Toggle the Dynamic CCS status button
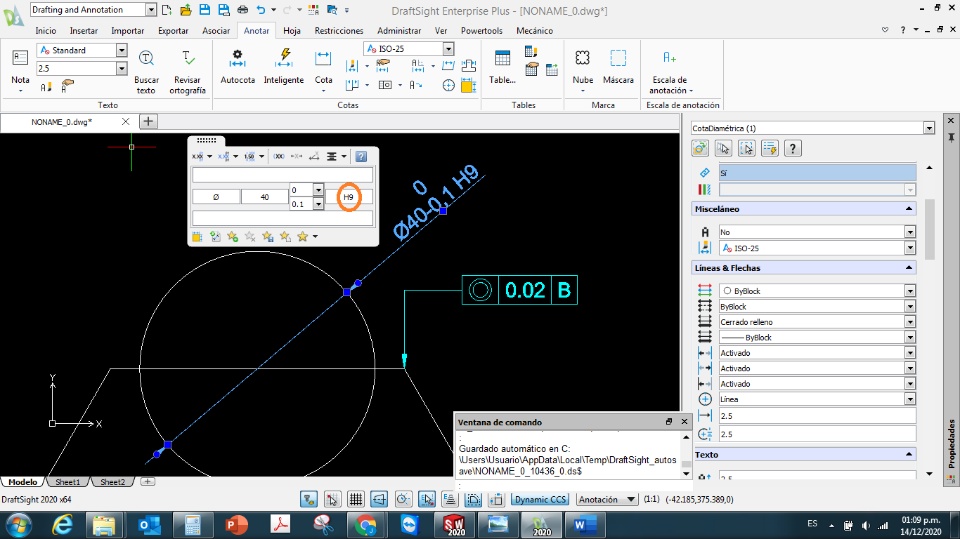This screenshot has width=960, height=539. click(539, 499)
